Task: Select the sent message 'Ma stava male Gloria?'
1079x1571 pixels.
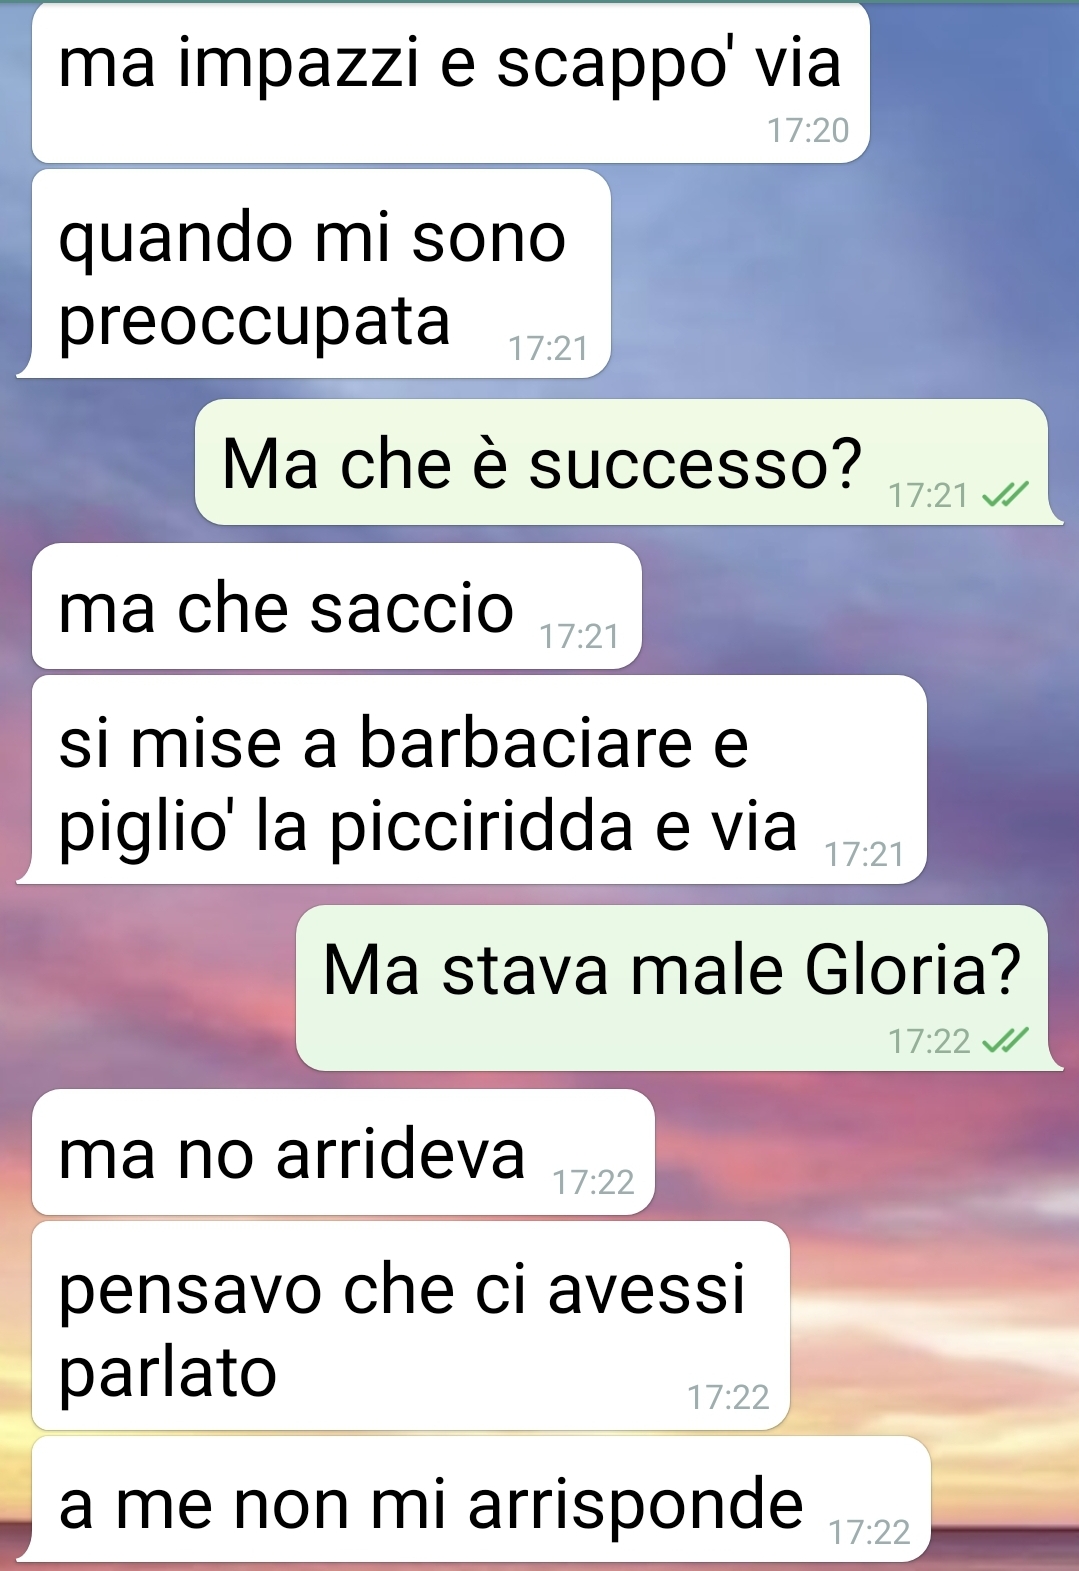Action: [672, 988]
